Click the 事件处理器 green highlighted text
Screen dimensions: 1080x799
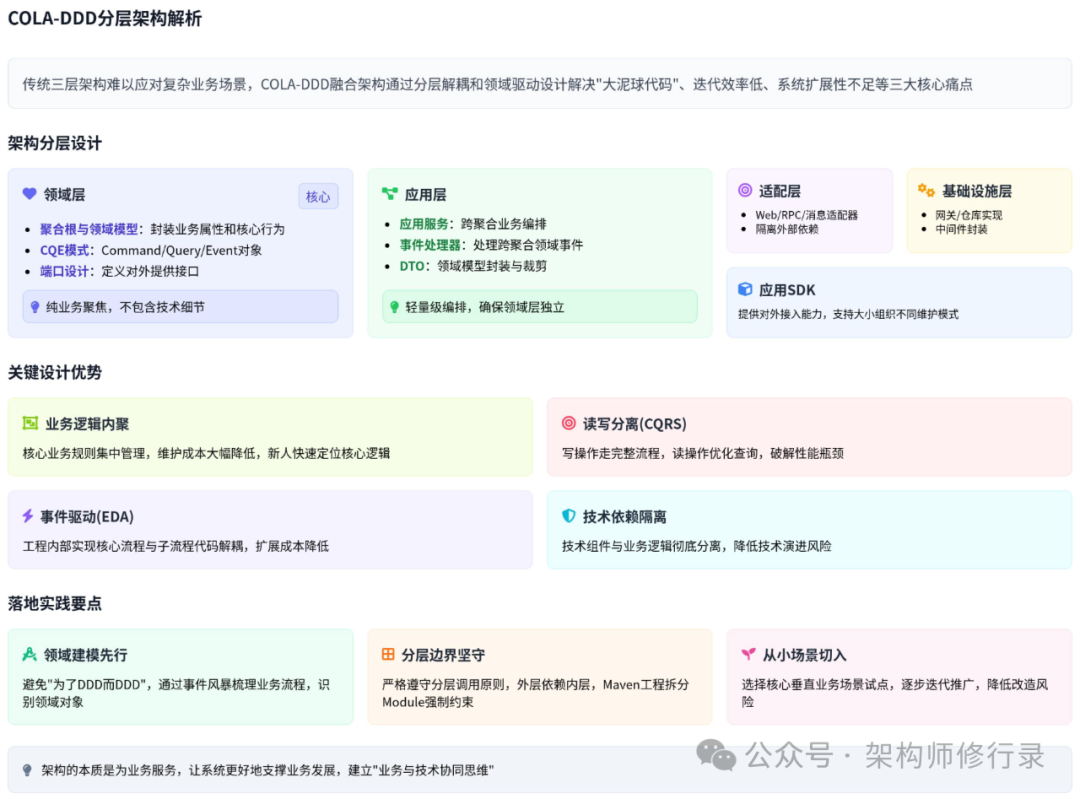pos(430,245)
